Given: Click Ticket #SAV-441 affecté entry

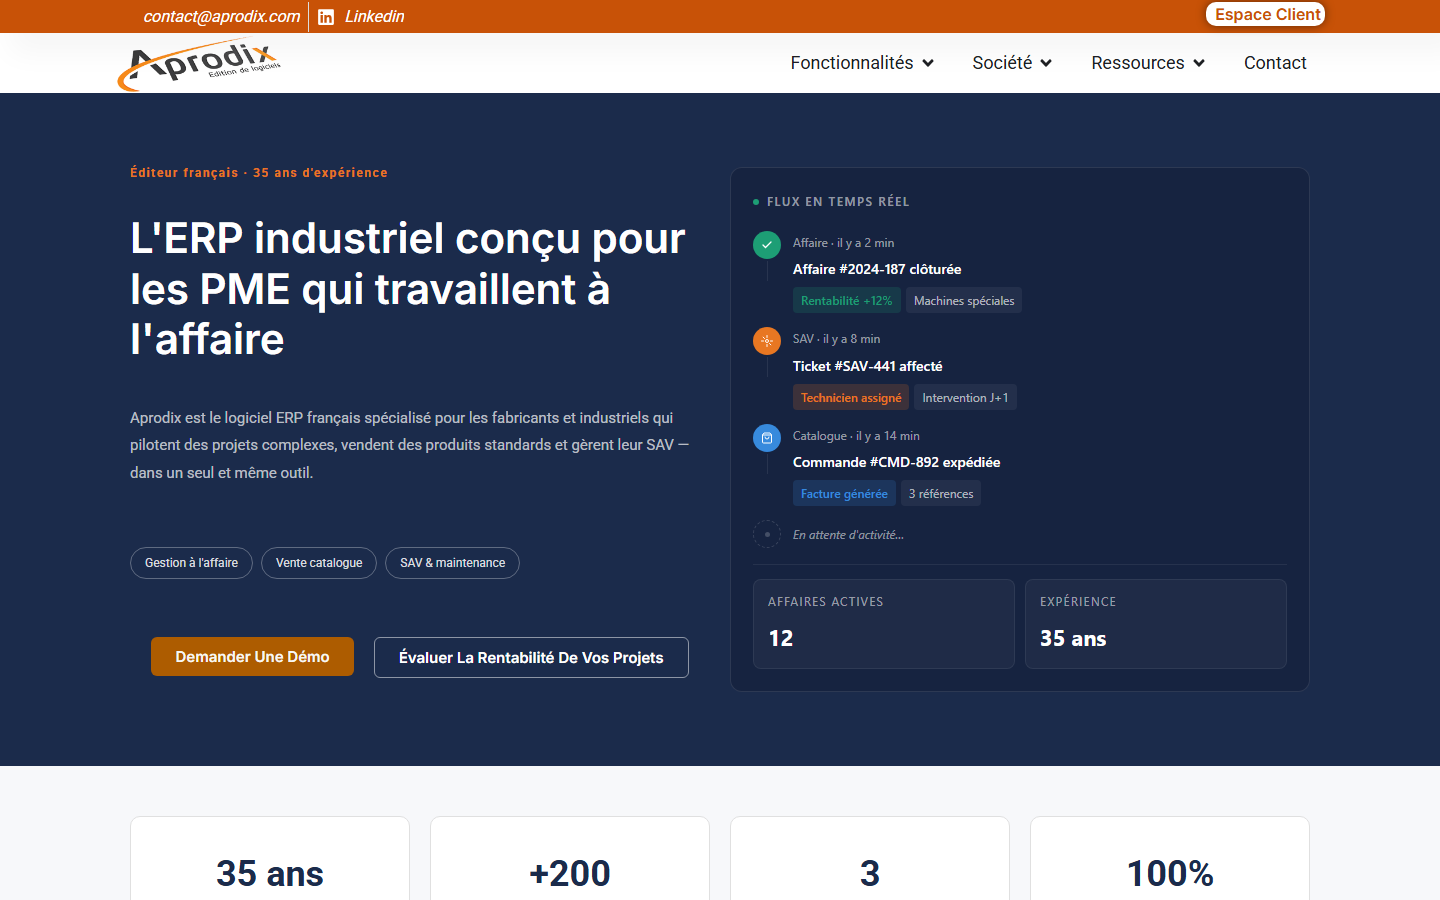Looking at the screenshot, I should 868,366.
